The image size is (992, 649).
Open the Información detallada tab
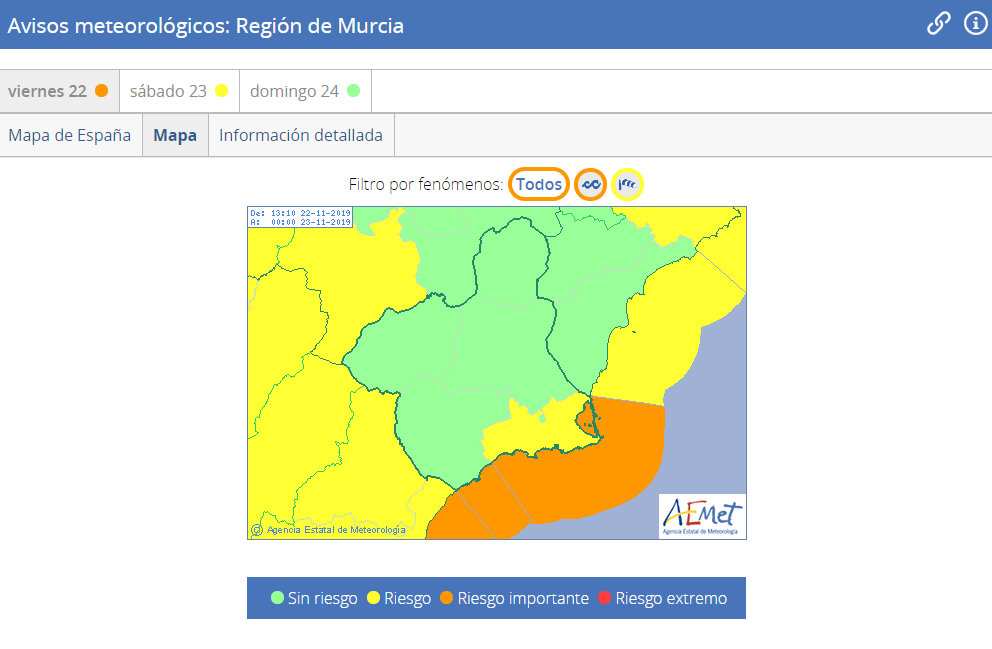(301, 135)
